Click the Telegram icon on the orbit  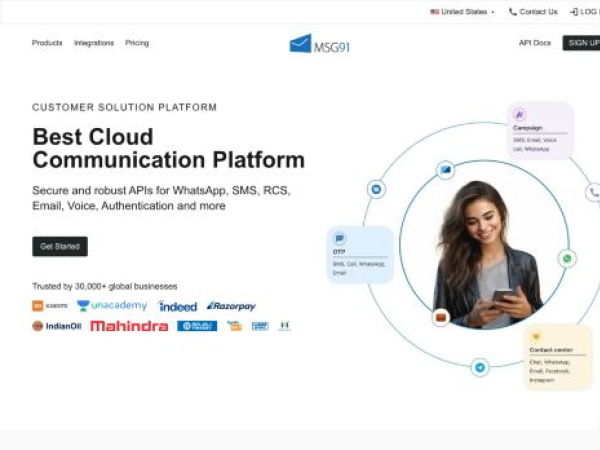(480, 368)
